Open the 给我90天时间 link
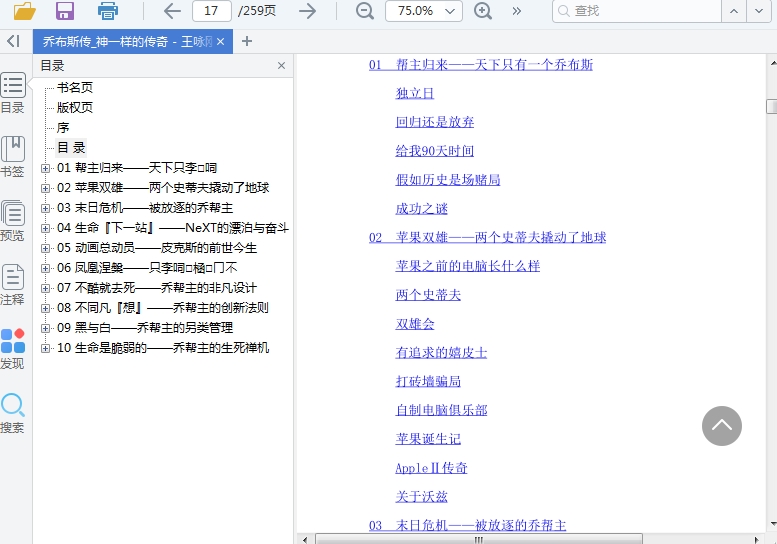The width and height of the screenshot is (777, 544). tap(435, 151)
